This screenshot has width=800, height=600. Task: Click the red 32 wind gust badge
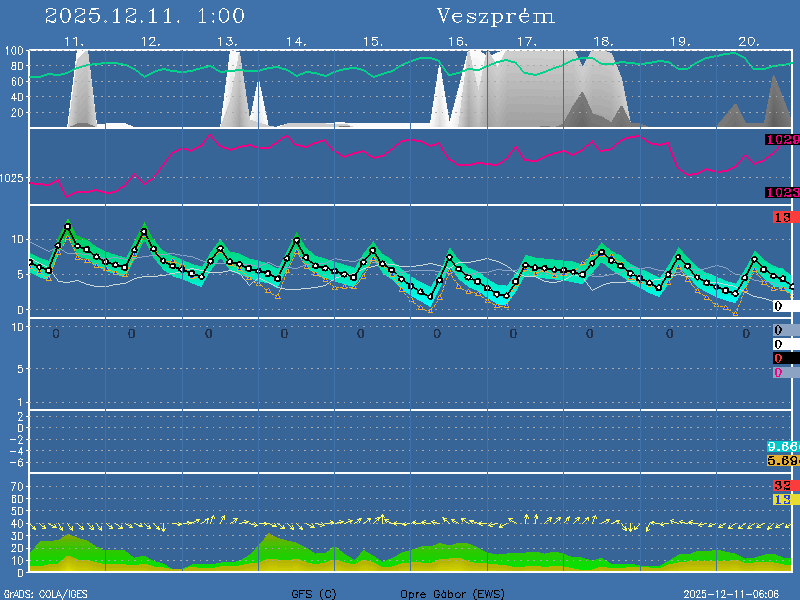coord(782,486)
